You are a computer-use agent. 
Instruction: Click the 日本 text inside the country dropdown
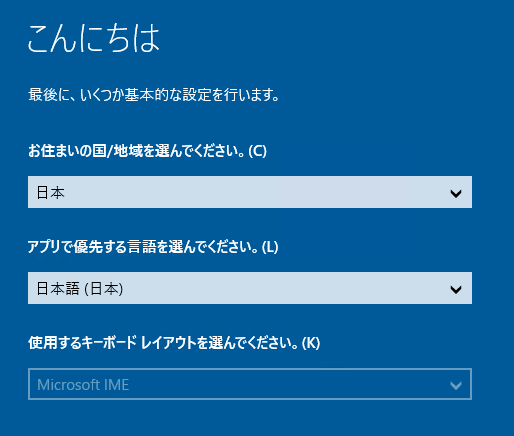[50, 193]
